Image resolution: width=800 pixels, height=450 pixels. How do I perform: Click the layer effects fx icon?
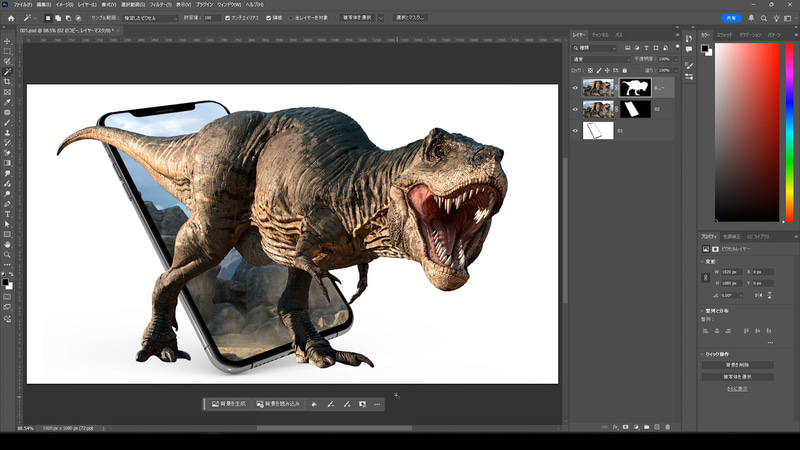tap(613, 427)
